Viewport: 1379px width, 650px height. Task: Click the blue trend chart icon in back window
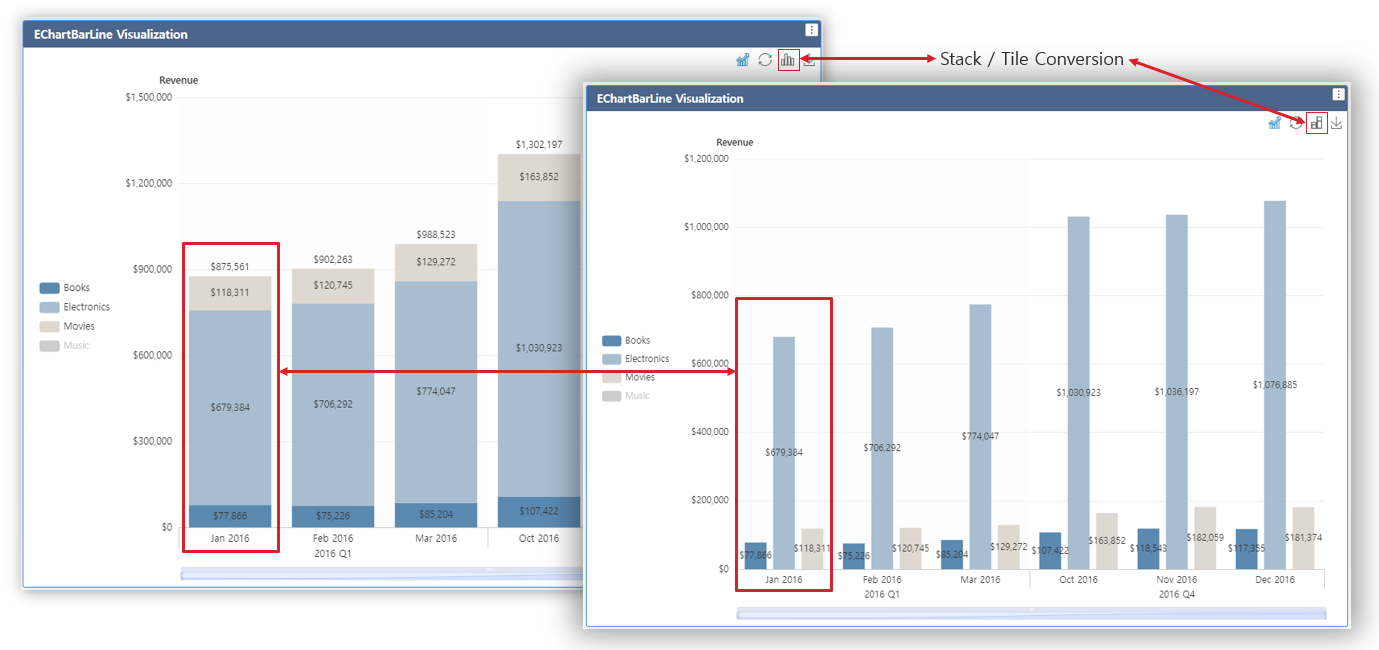pos(742,59)
